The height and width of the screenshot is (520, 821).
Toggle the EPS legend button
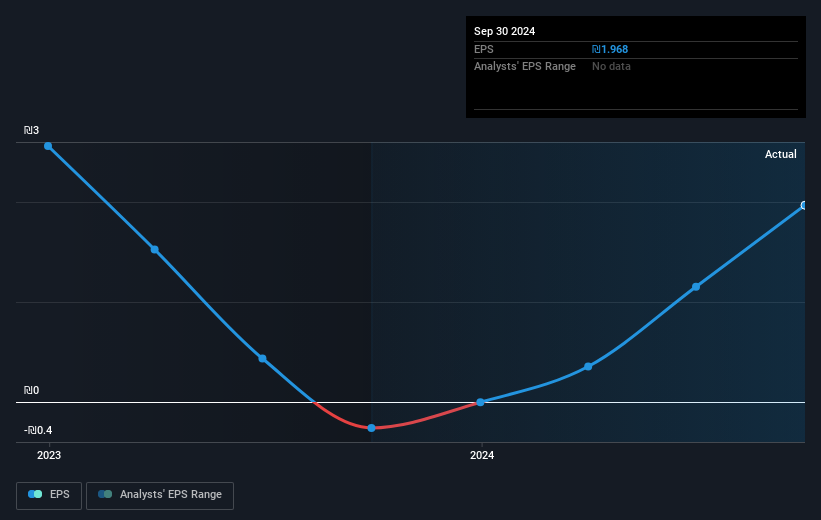49,495
